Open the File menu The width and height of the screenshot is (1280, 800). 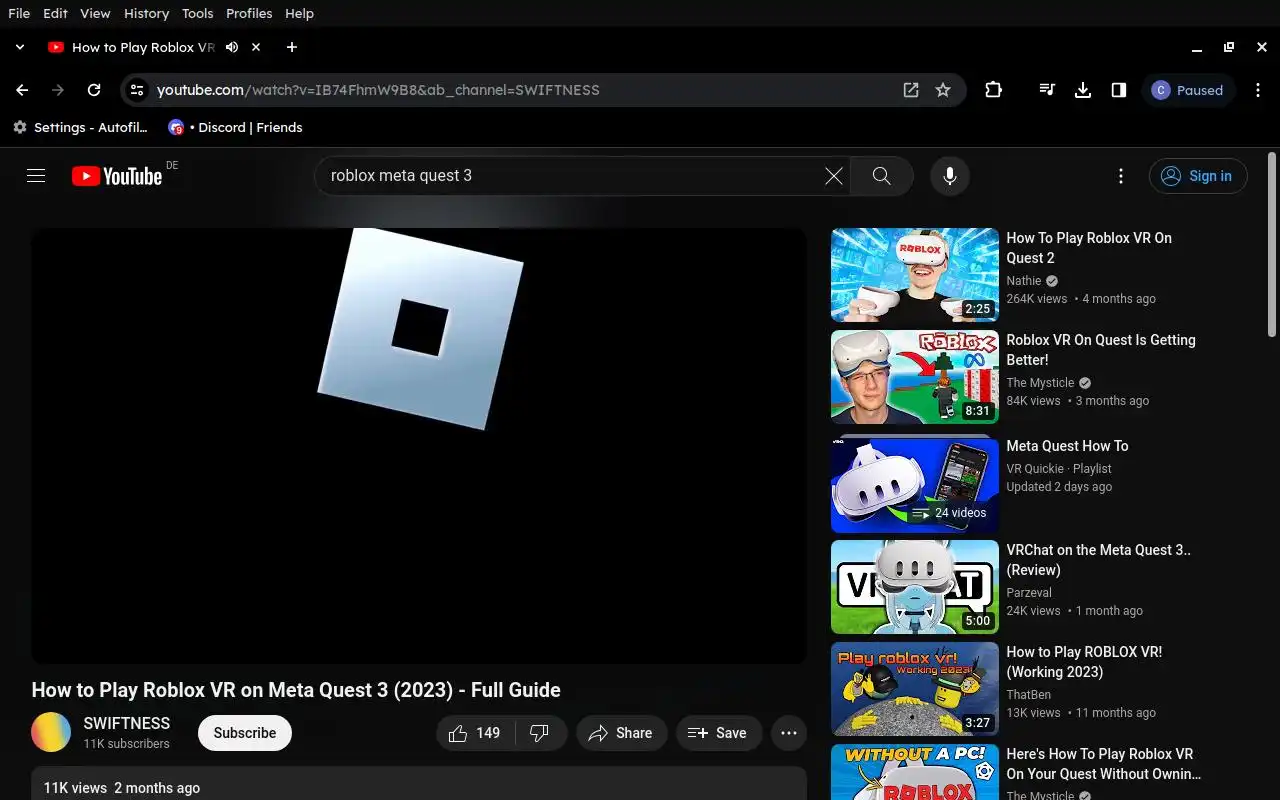[x=19, y=13]
